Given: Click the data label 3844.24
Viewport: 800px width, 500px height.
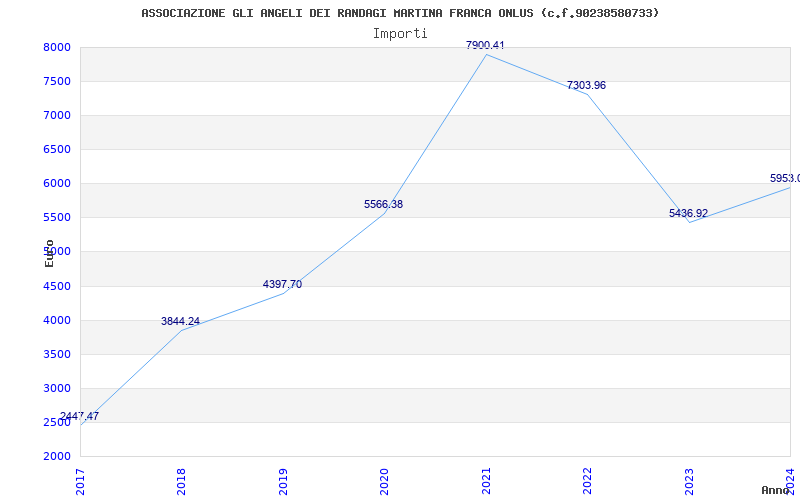Looking at the screenshot, I should (x=181, y=321).
